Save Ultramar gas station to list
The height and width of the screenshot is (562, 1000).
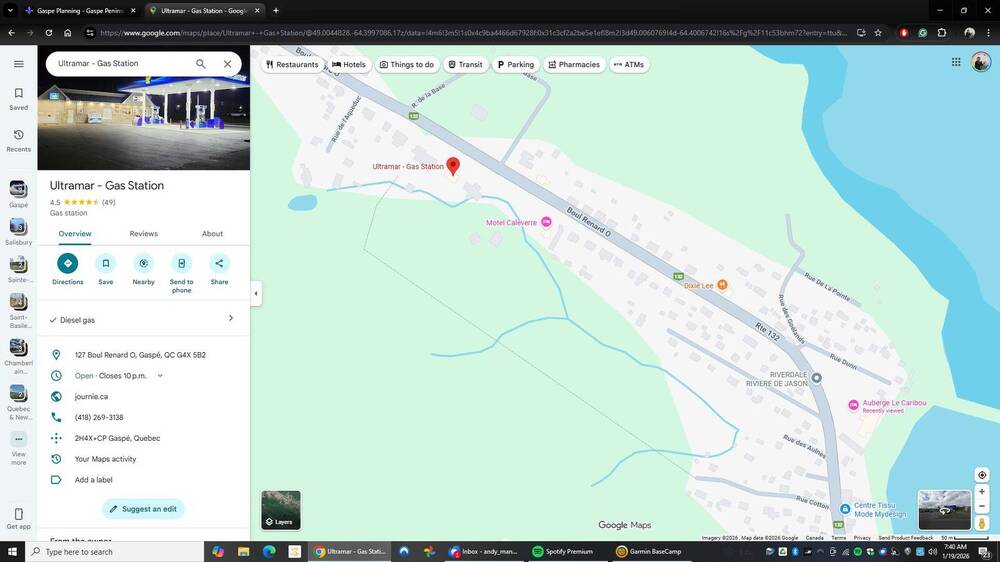pyautogui.click(x=105, y=264)
